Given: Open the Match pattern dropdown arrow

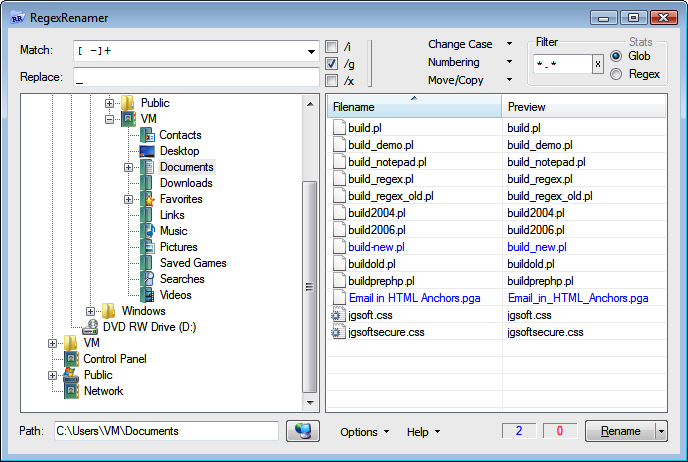Looking at the screenshot, I should click(311, 52).
